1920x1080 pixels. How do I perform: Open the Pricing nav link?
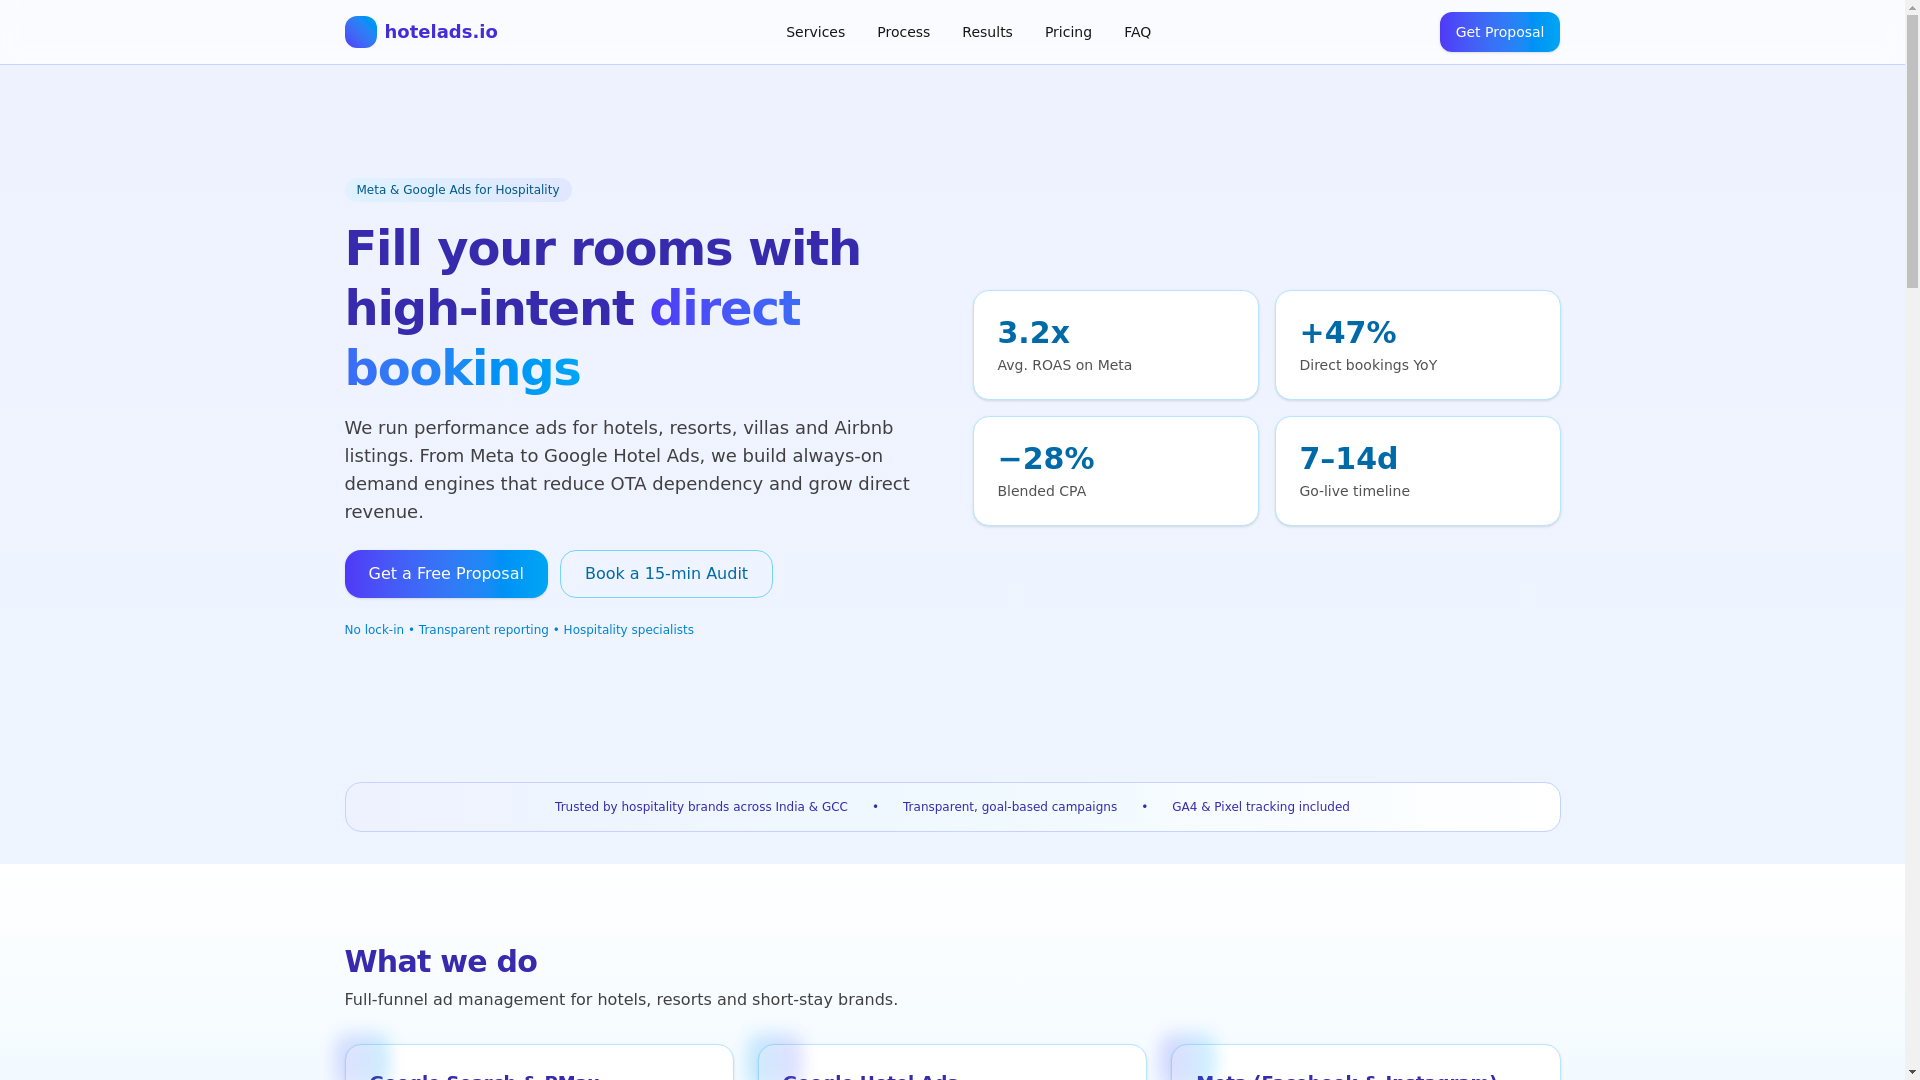(x=1068, y=32)
